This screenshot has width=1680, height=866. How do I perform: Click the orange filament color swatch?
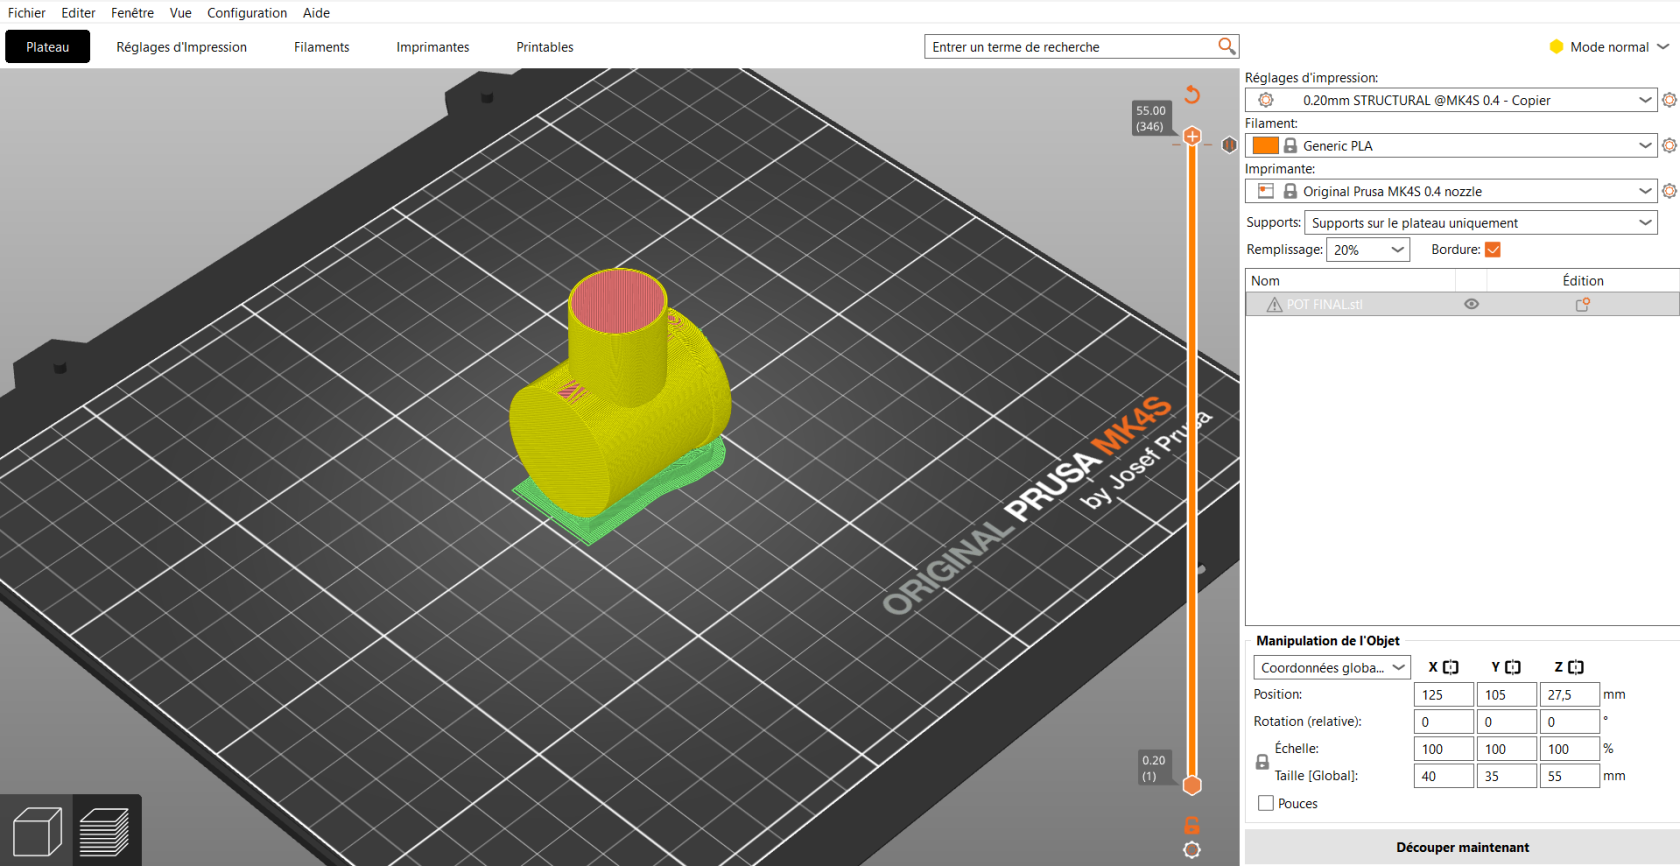click(1265, 146)
